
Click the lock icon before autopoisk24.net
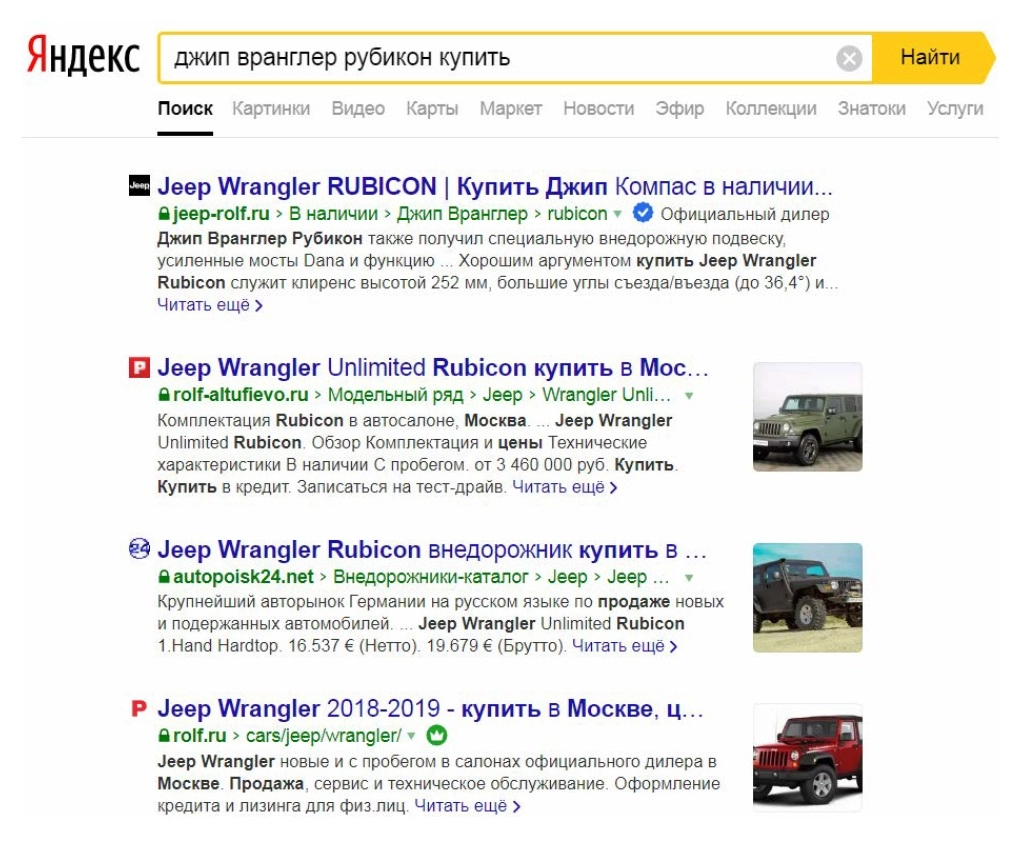pyautogui.click(x=164, y=577)
